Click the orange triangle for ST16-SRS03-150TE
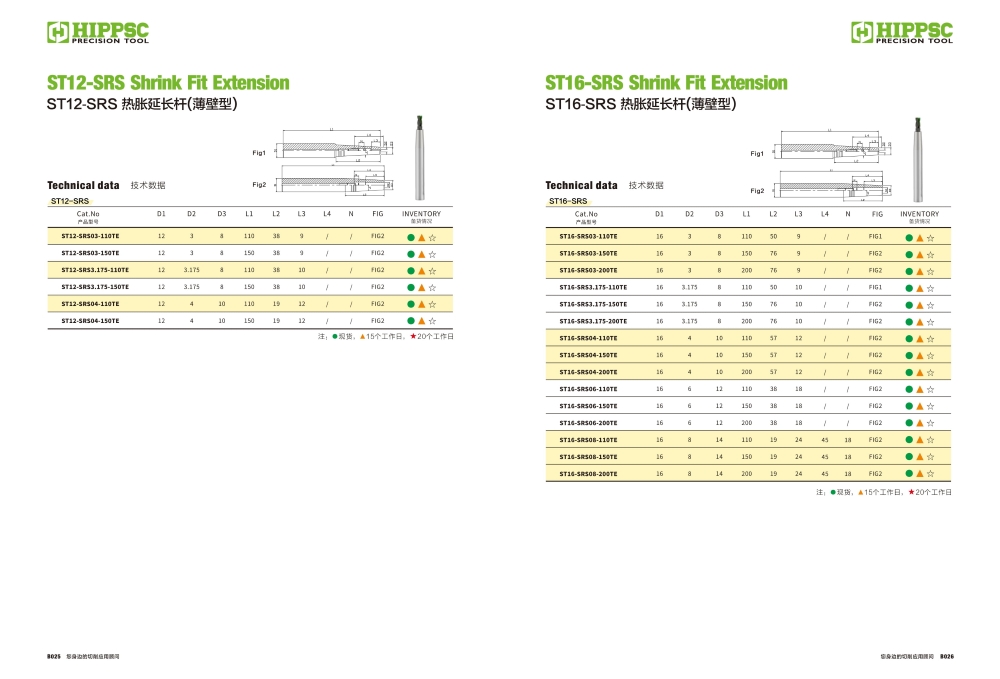Screen dimensions: 1000x679 pyautogui.click(x=920, y=254)
